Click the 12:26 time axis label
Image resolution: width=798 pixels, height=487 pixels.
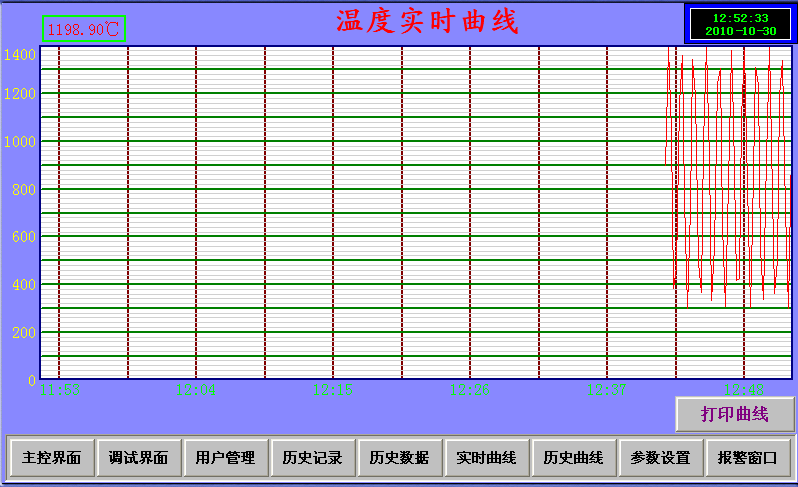[470, 390]
